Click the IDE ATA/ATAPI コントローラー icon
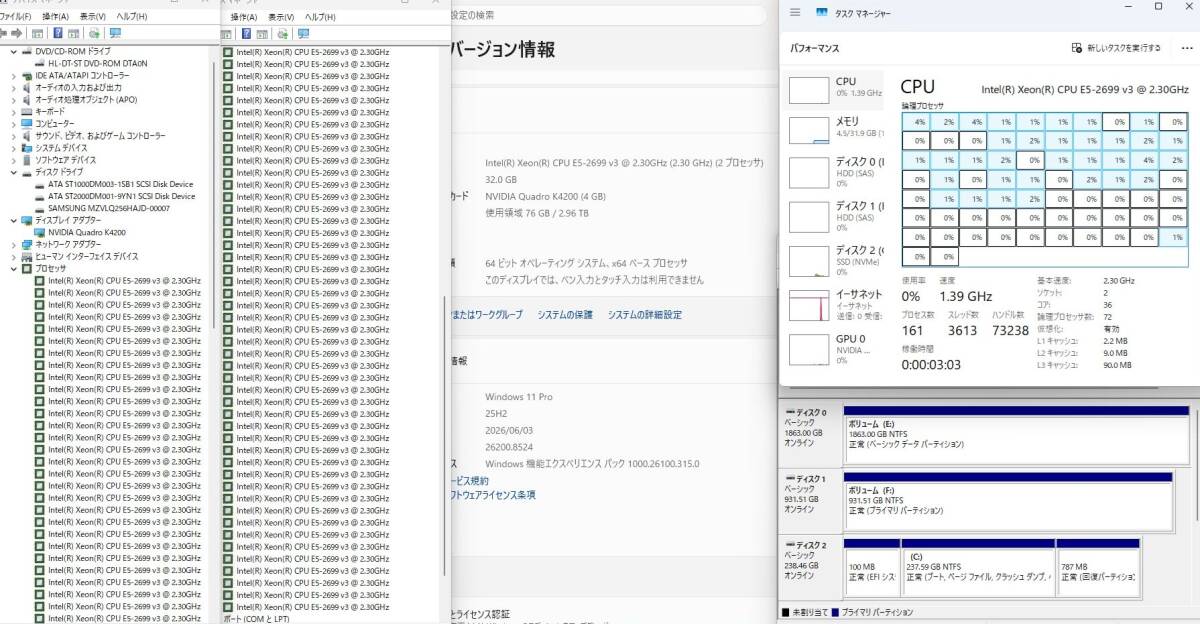 (x=27, y=75)
